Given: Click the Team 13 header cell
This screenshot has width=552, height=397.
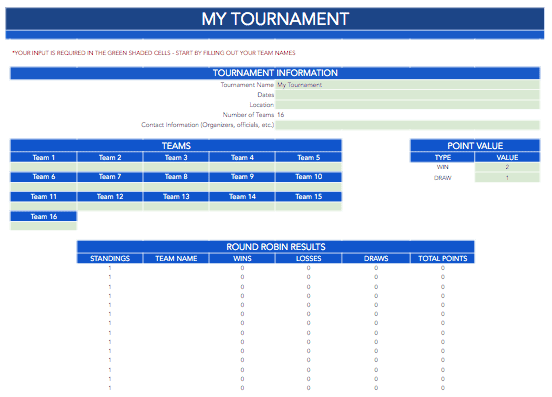Looking at the screenshot, I should coord(176,196).
